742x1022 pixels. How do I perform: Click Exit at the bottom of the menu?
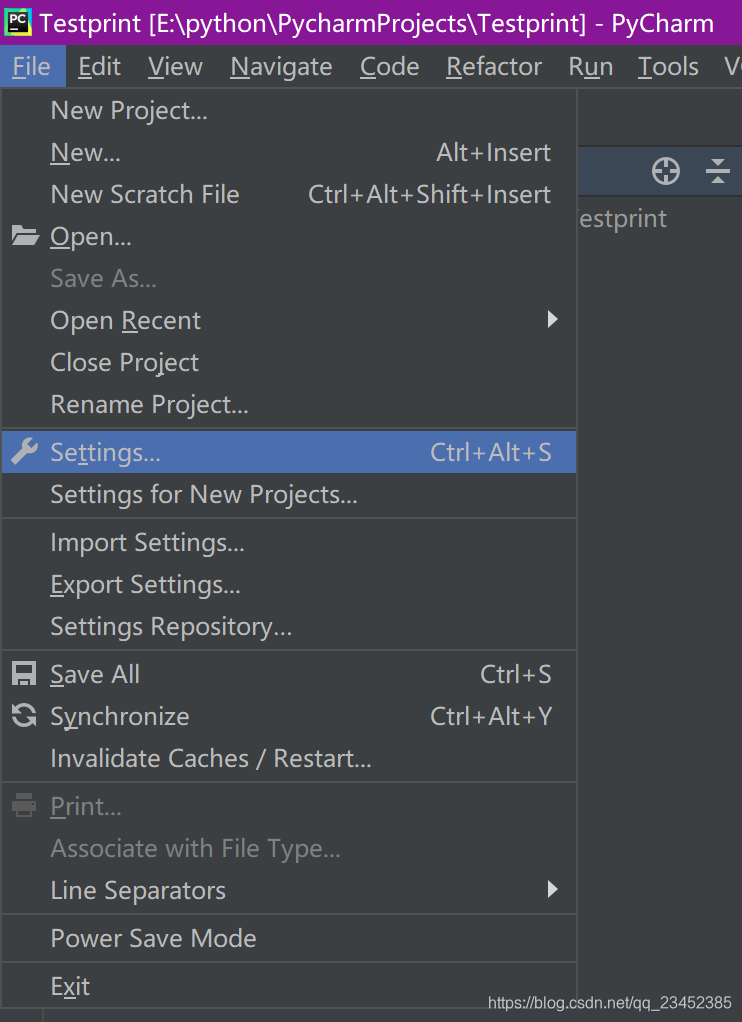69,985
